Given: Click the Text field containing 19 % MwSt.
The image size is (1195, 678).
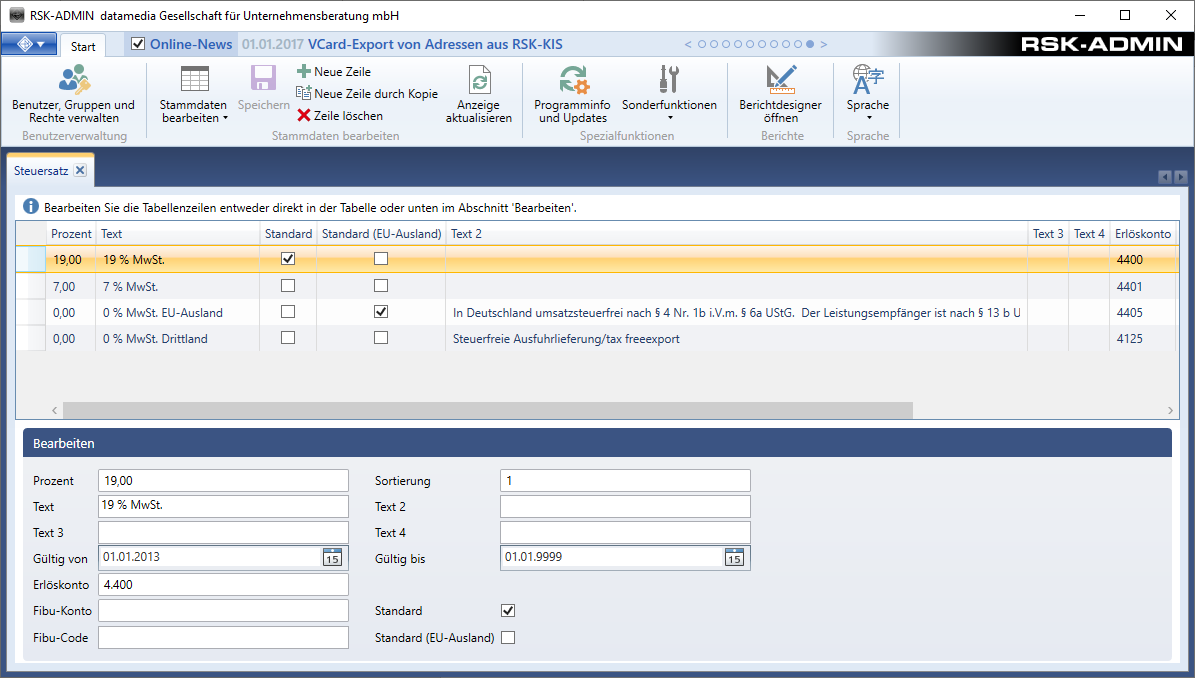Looking at the screenshot, I should tap(223, 507).
